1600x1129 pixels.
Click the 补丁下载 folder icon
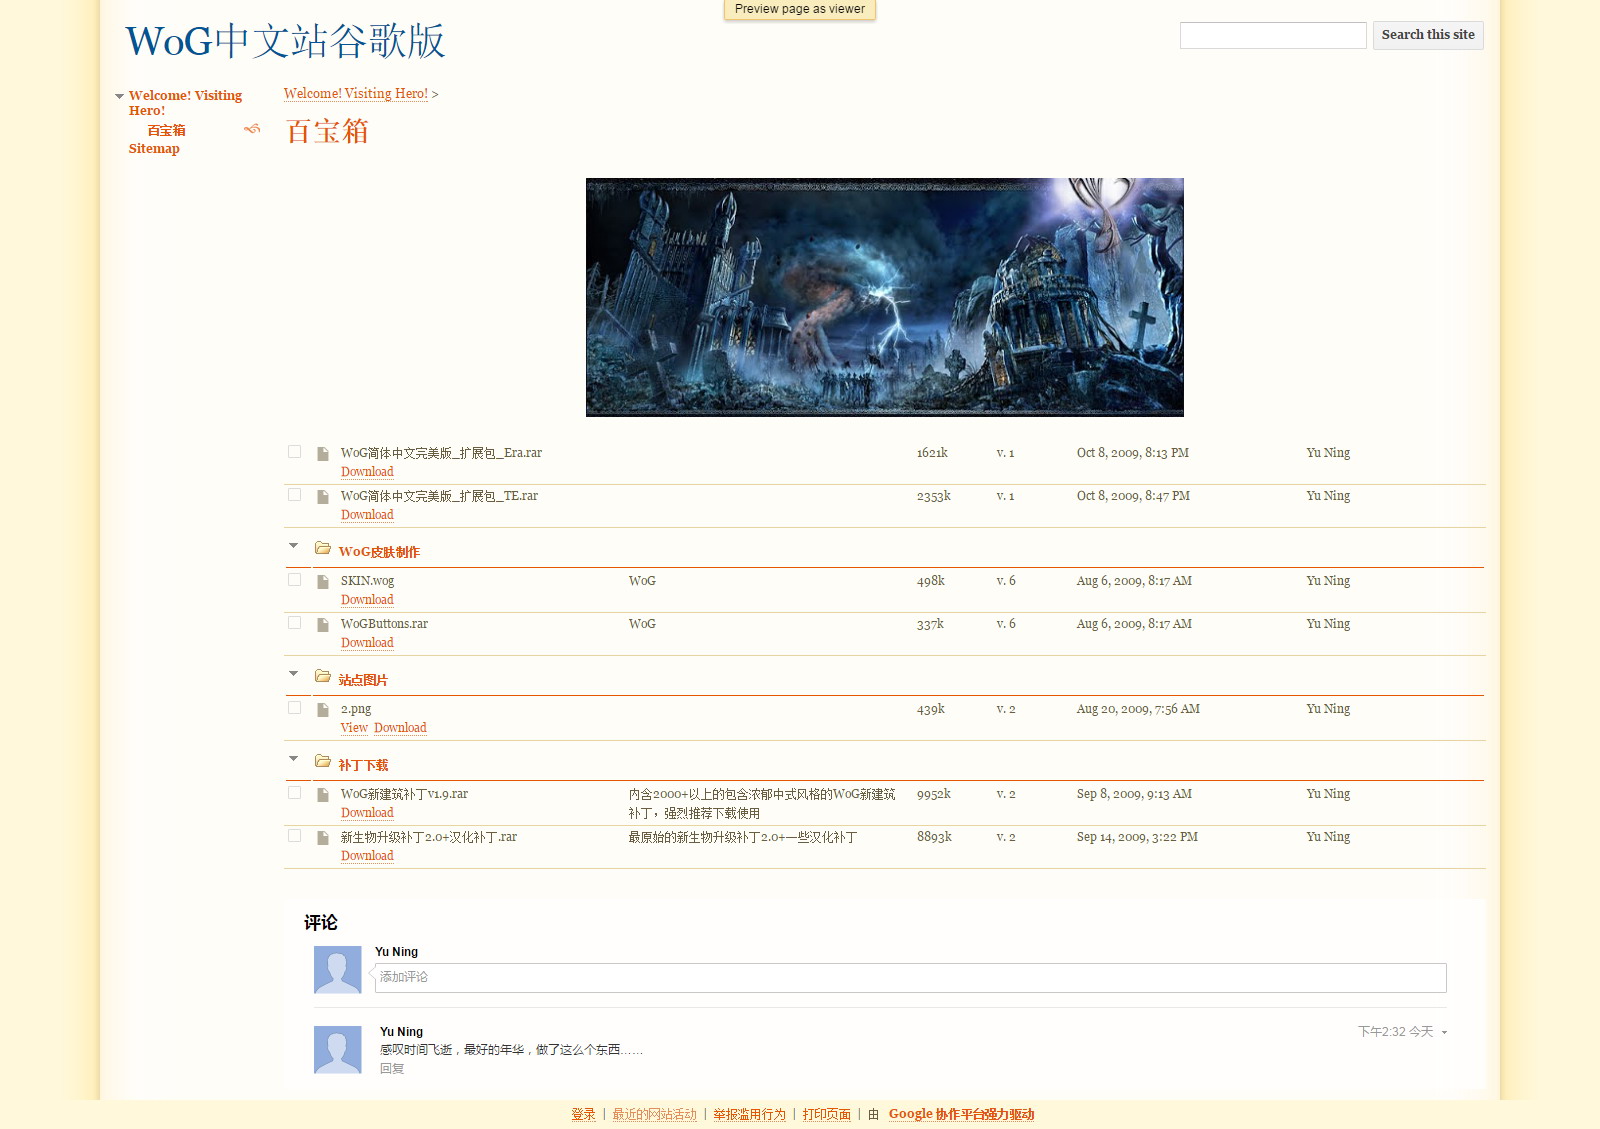click(323, 761)
